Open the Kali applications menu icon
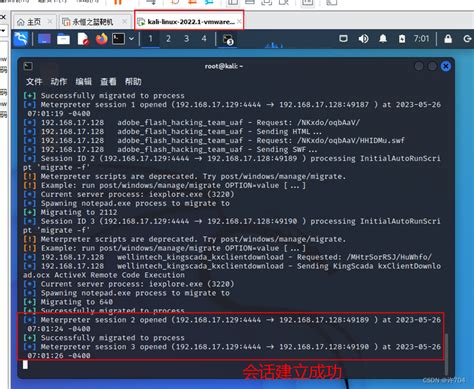Image resolution: width=474 pixels, height=389 pixels. click(x=21, y=39)
